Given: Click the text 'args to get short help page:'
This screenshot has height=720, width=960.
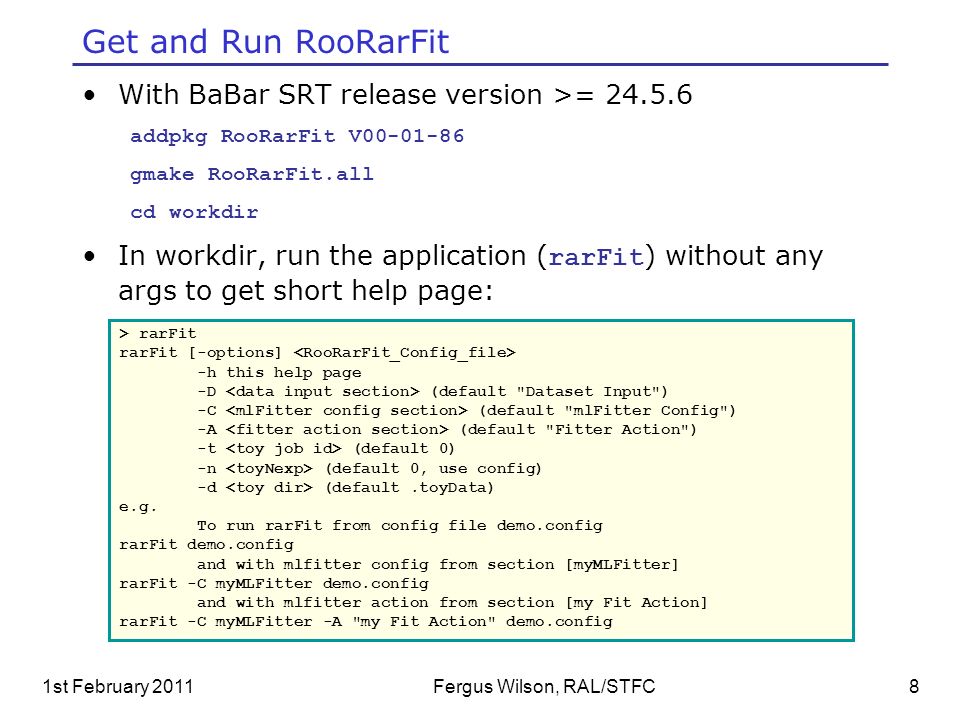Looking at the screenshot, I should coord(306,291).
